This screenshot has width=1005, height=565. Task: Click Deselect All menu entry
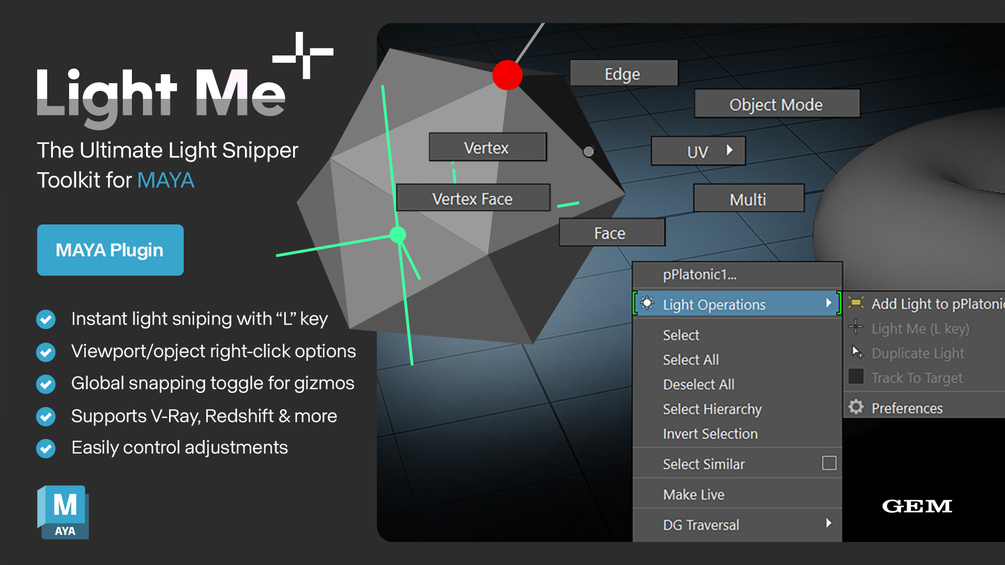[x=699, y=384]
